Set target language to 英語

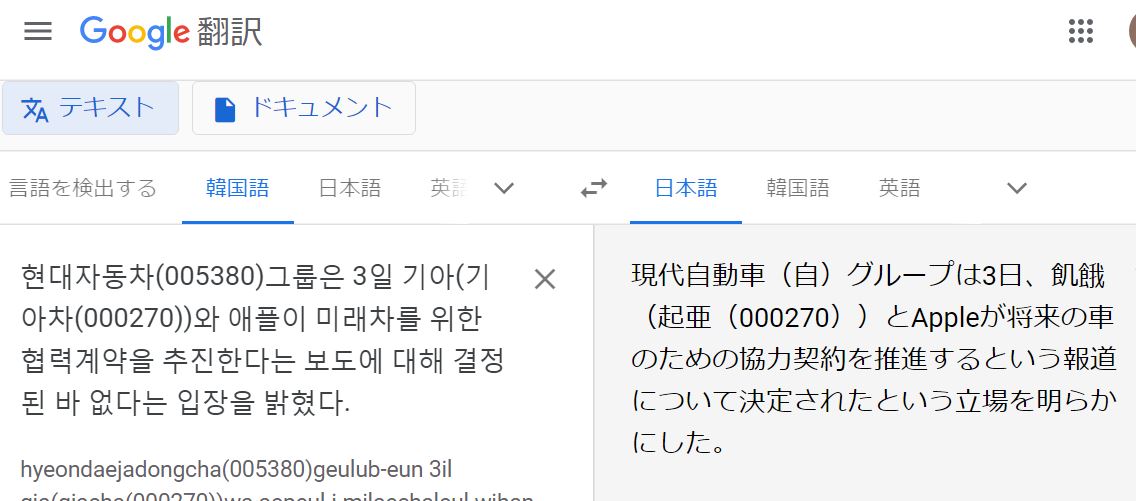pos(899,188)
